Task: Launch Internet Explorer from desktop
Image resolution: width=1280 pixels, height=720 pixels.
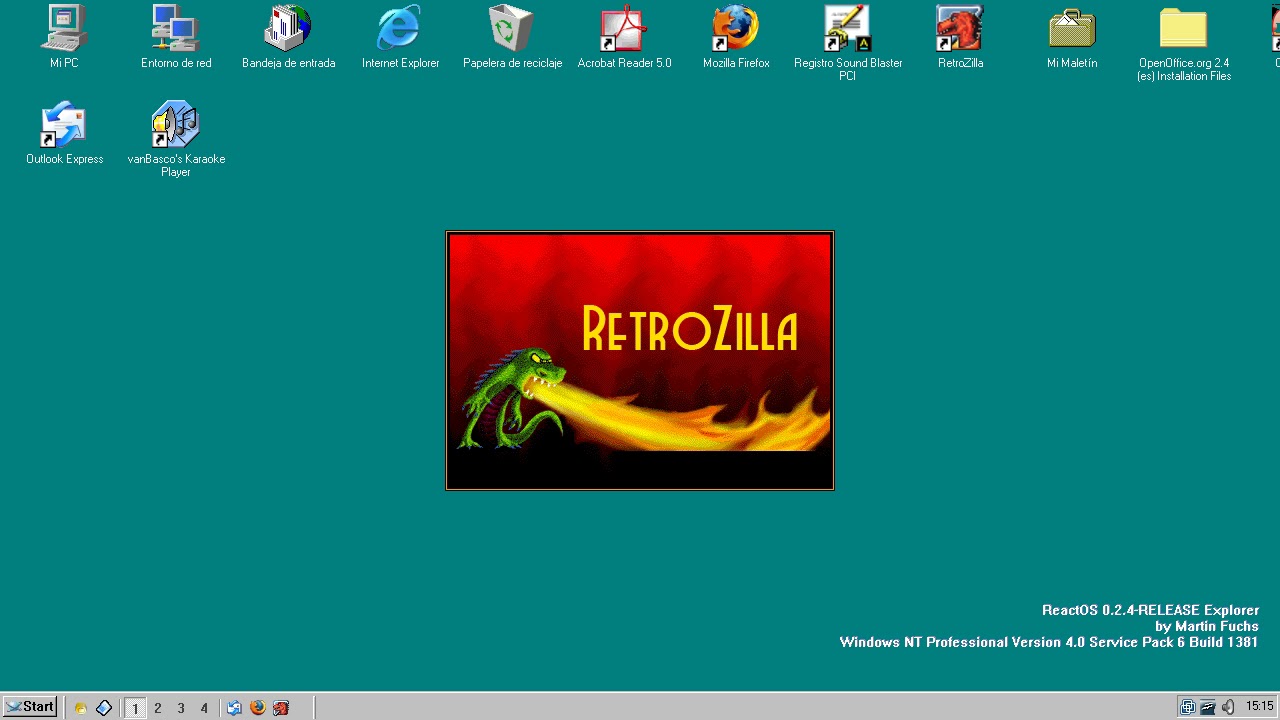Action: pos(400,37)
